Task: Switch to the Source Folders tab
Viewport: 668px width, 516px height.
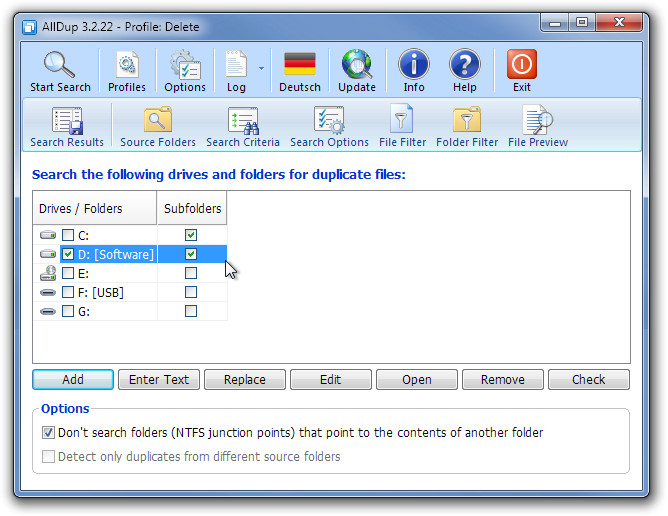Action: (x=158, y=127)
